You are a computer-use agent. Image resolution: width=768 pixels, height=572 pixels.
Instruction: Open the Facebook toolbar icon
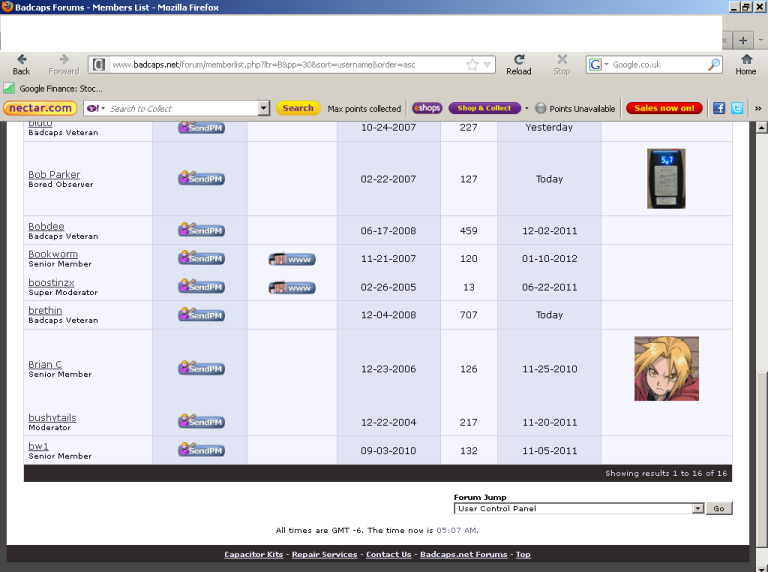point(719,108)
